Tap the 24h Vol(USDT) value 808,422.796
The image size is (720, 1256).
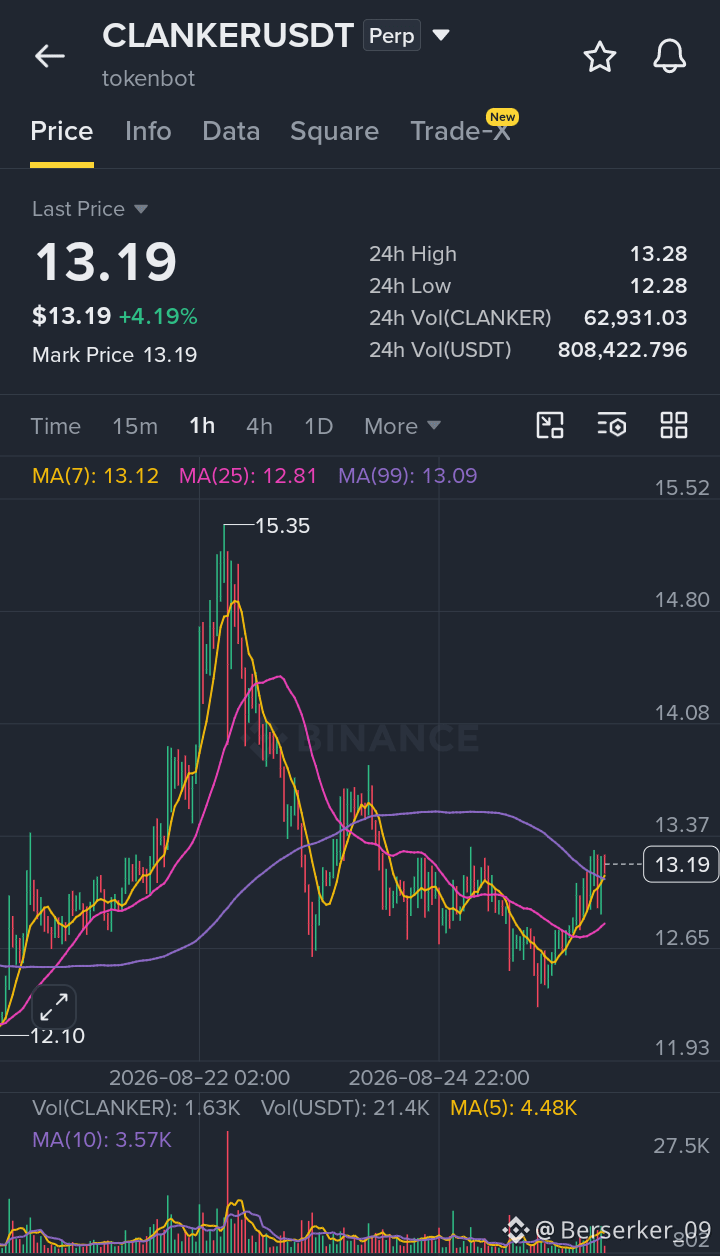coord(623,350)
